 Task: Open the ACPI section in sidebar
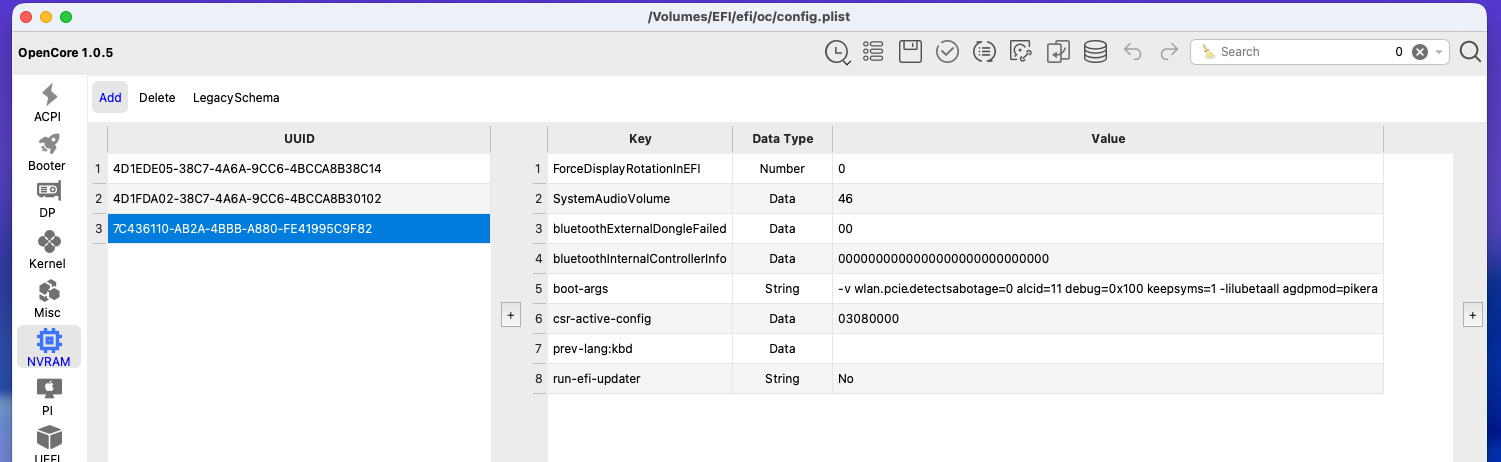(48, 103)
